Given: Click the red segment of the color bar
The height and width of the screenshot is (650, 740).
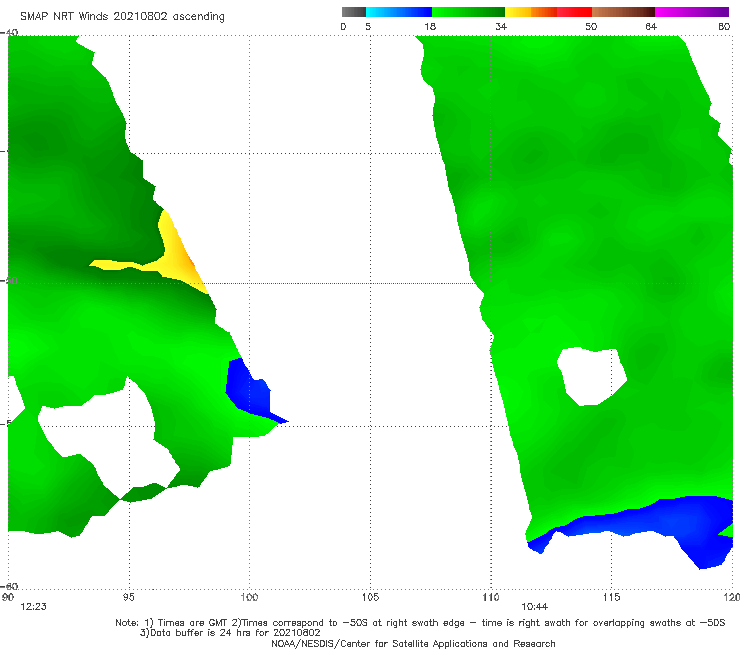Looking at the screenshot, I should [x=574, y=12].
